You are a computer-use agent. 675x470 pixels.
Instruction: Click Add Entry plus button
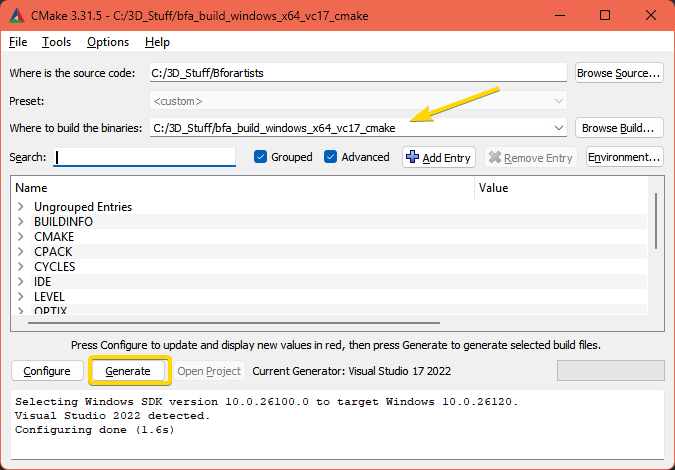point(439,158)
